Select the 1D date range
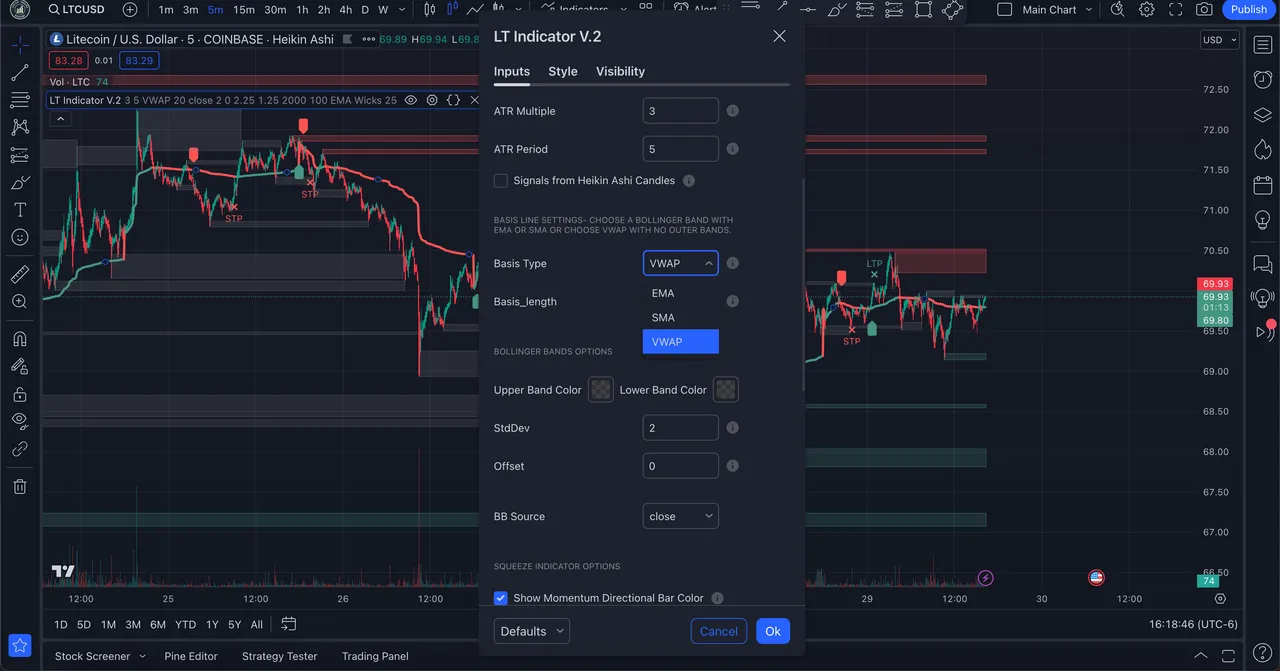 60,624
